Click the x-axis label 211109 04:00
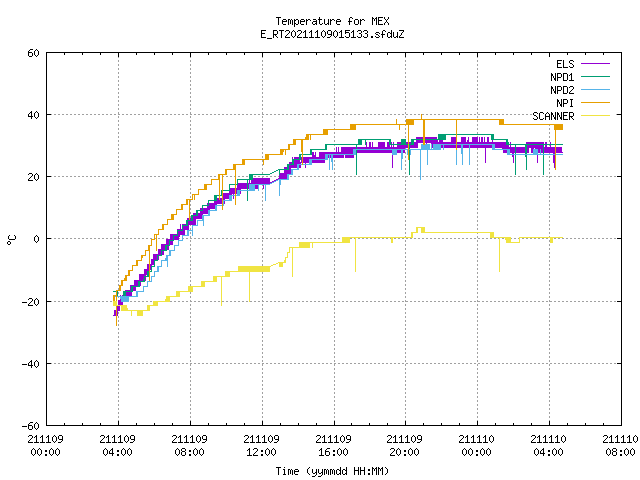The image size is (640, 480). pyautogui.click(x=118, y=446)
